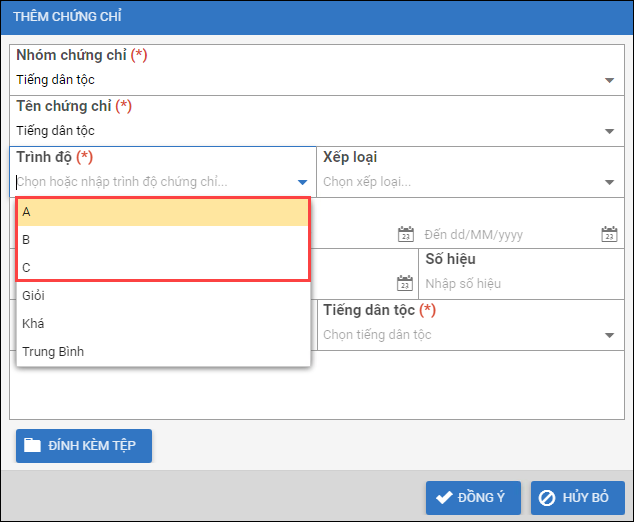Viewport: 634px width, 522px height.
Task: Select Trung Bình option
Action: 163,351
